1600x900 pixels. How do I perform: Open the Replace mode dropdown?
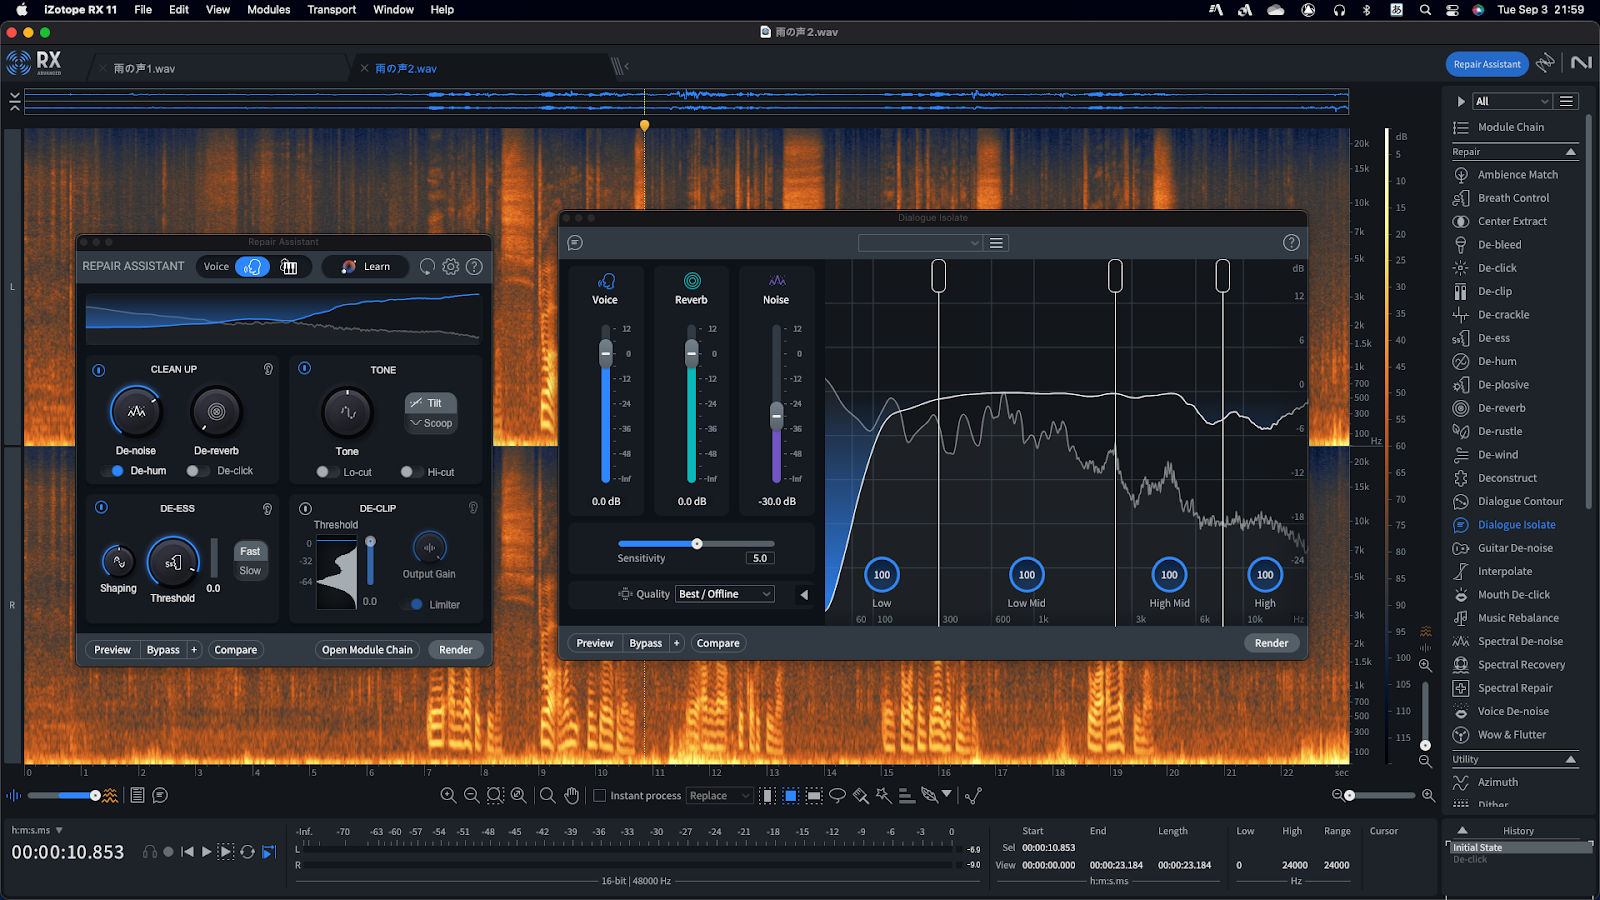coord(719,796)
